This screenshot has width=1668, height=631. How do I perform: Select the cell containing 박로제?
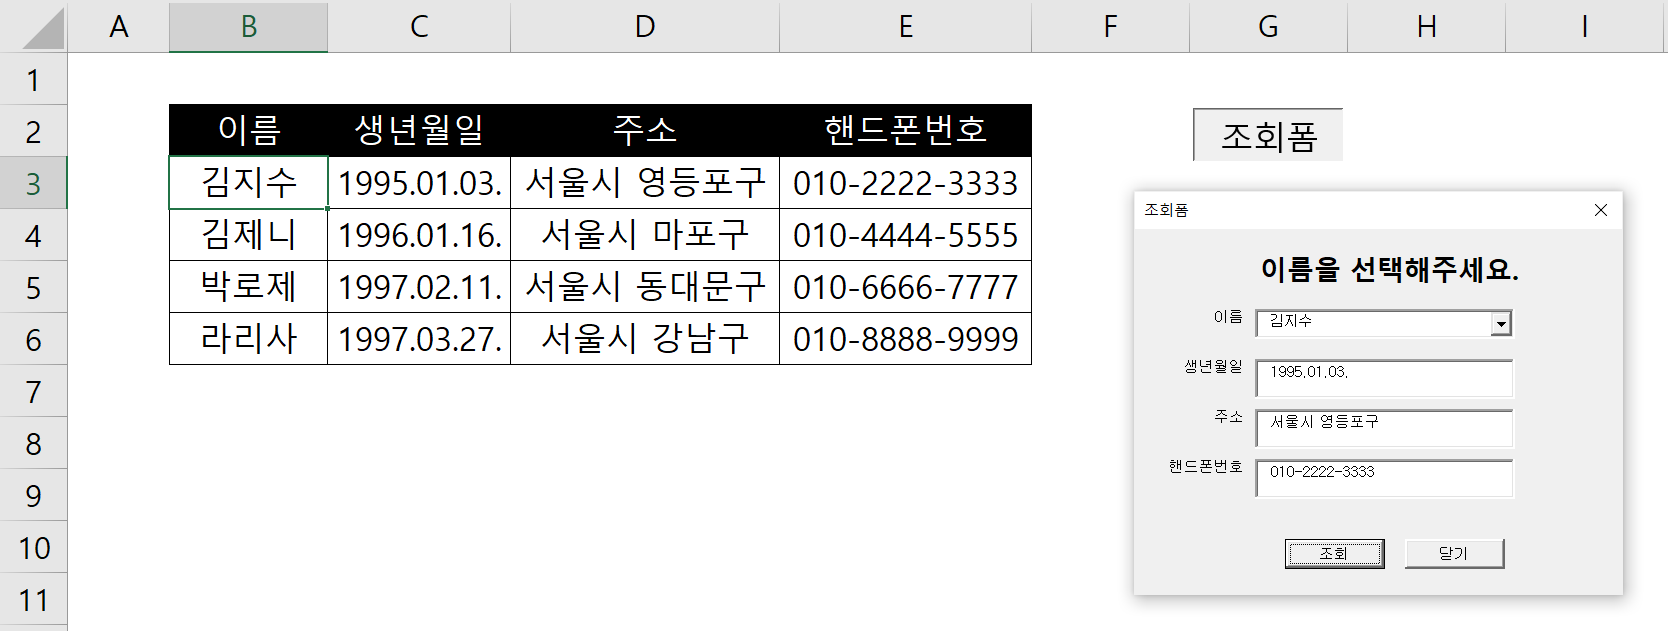click(249, 287)
